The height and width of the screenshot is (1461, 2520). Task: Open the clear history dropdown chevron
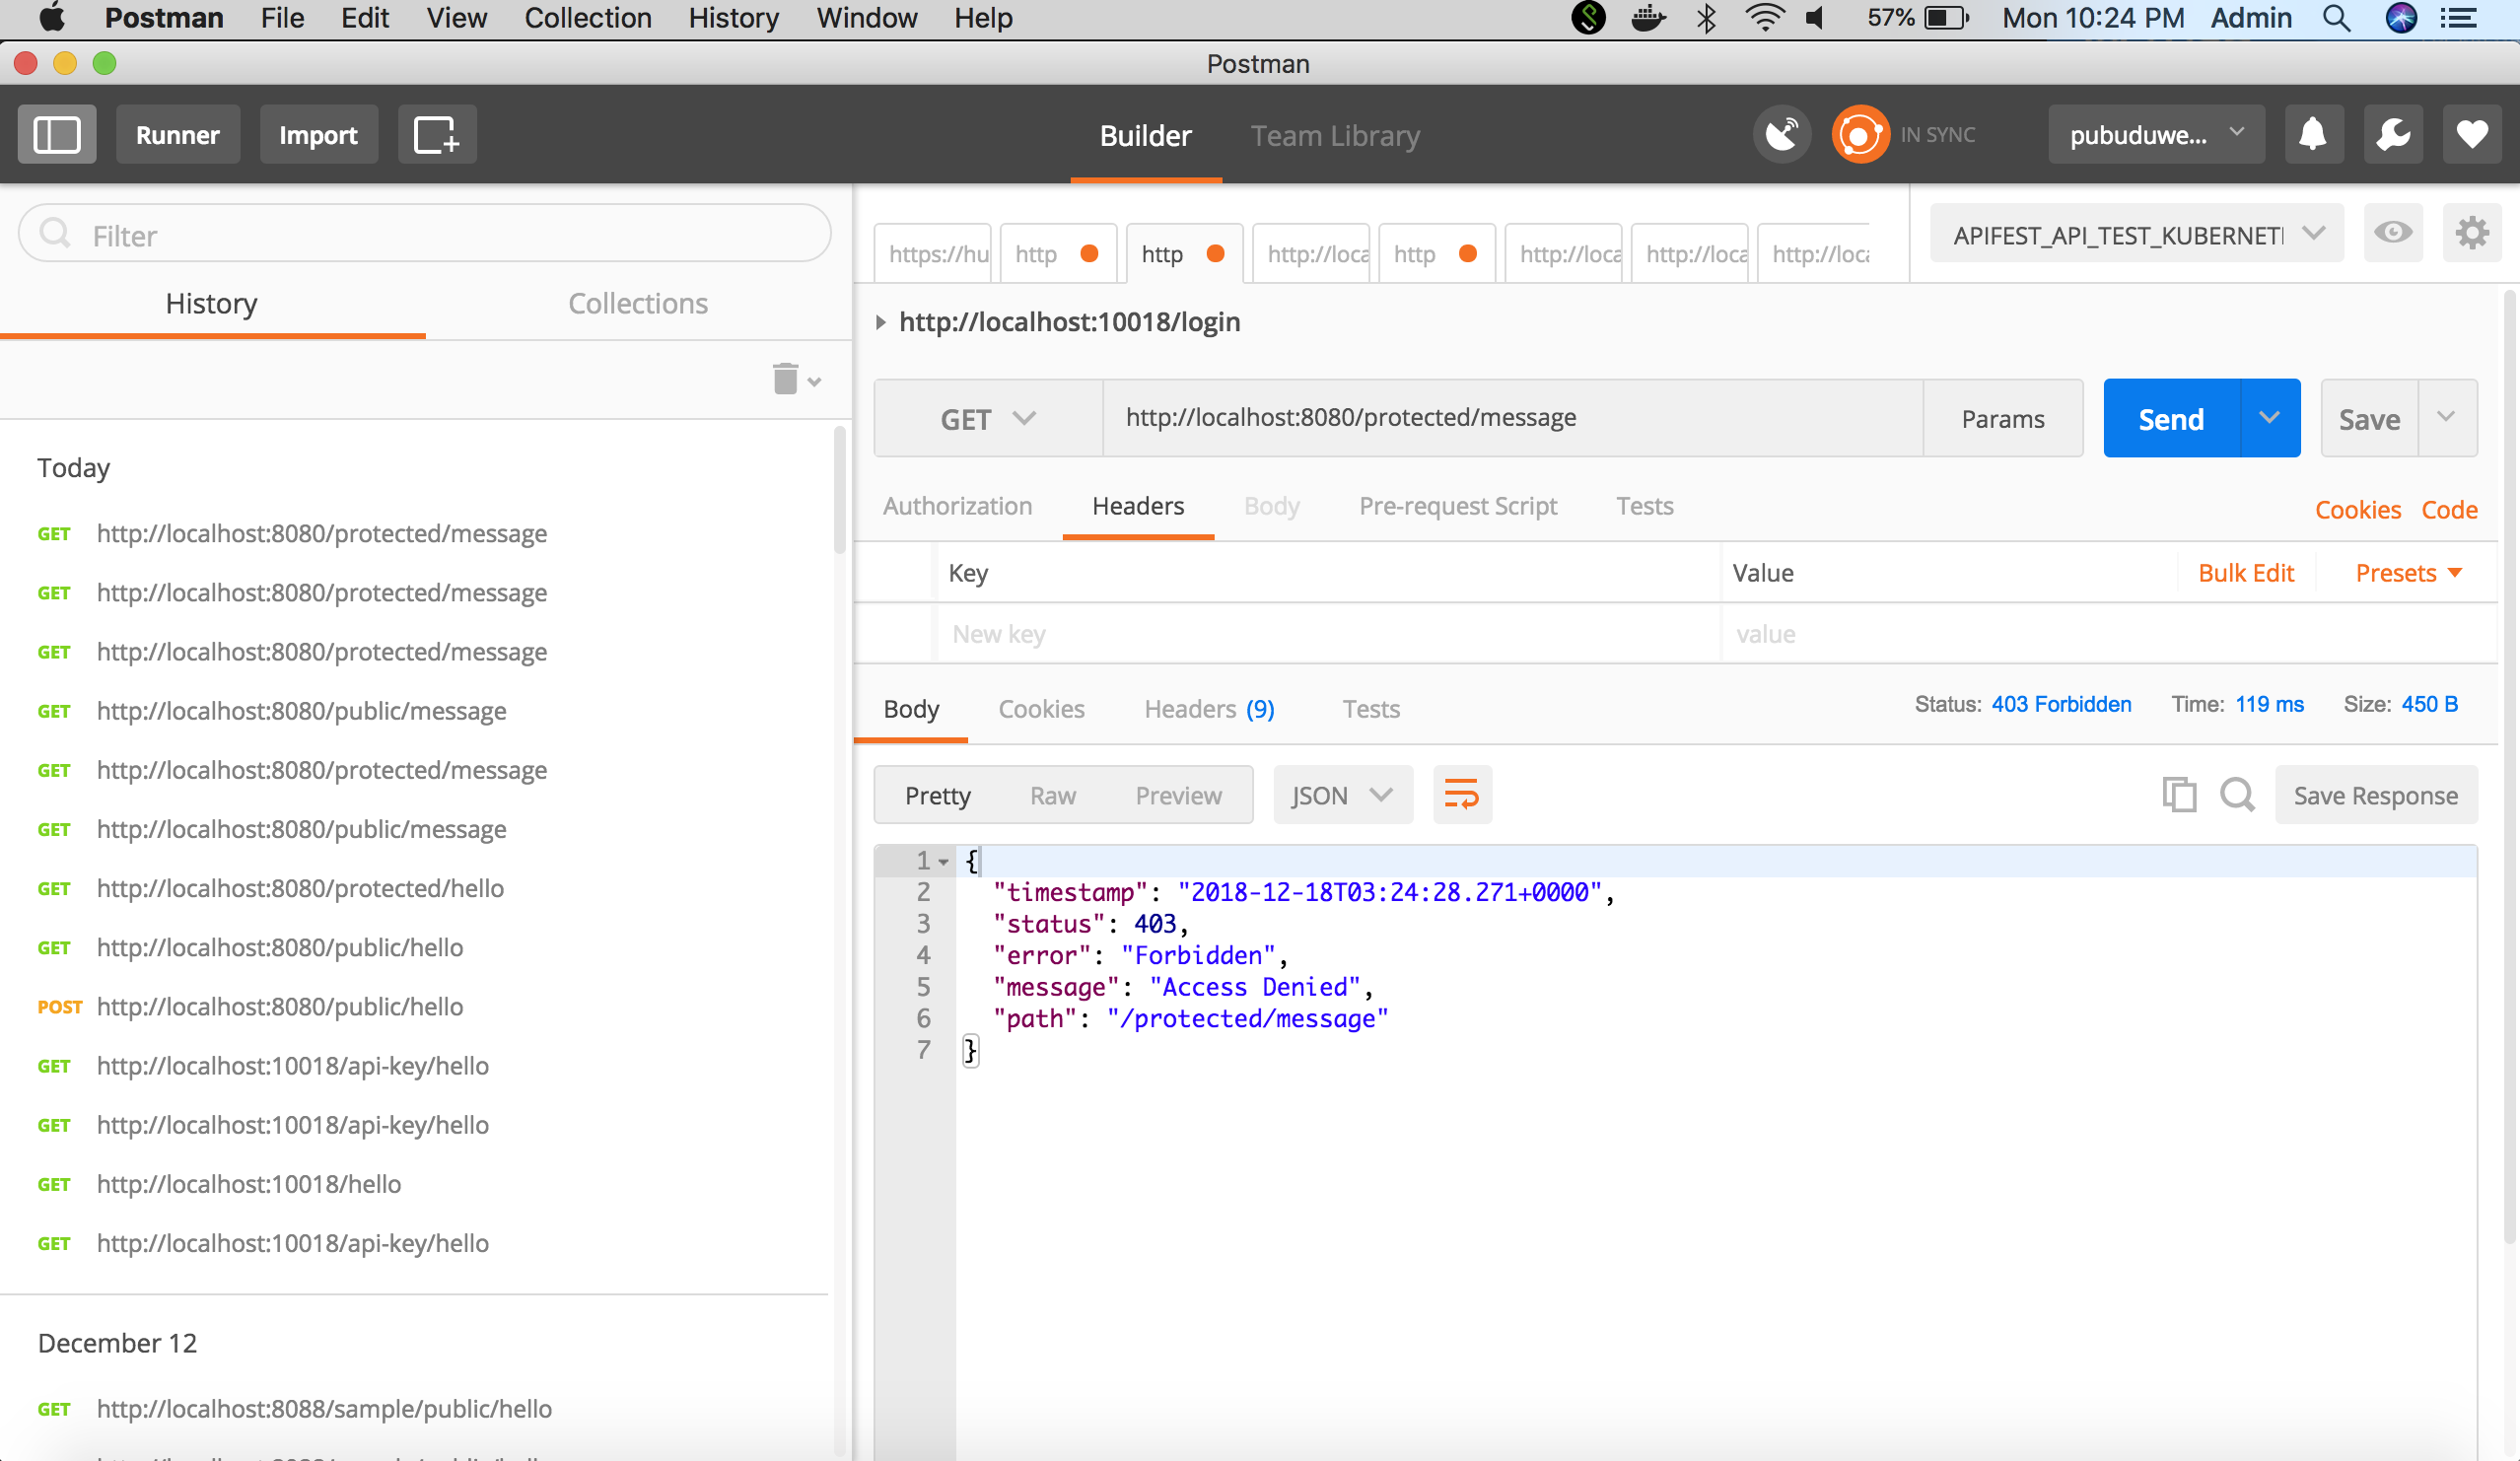pos(814,382)
